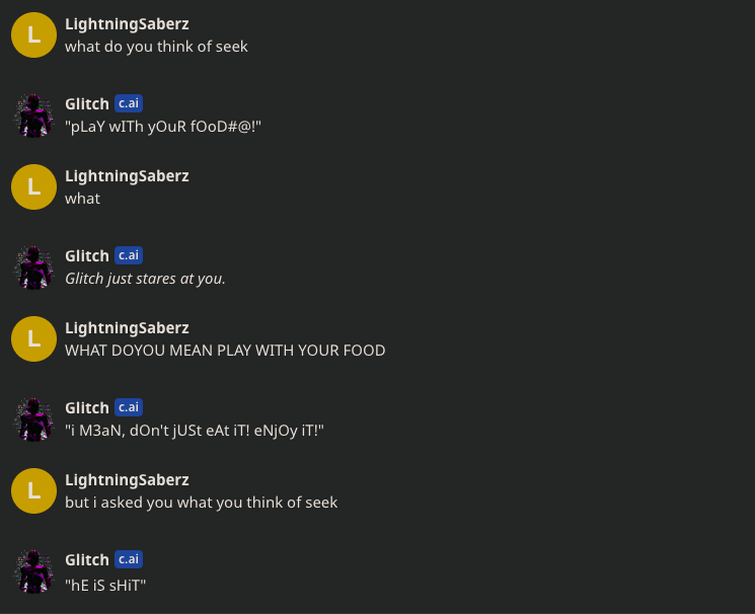Screen dimensions: 755x614
Task: Click Glitch avatar next to 'dOn't jUSt eAt iT' message
Action: pyautogui.click(x=34, y=420)
